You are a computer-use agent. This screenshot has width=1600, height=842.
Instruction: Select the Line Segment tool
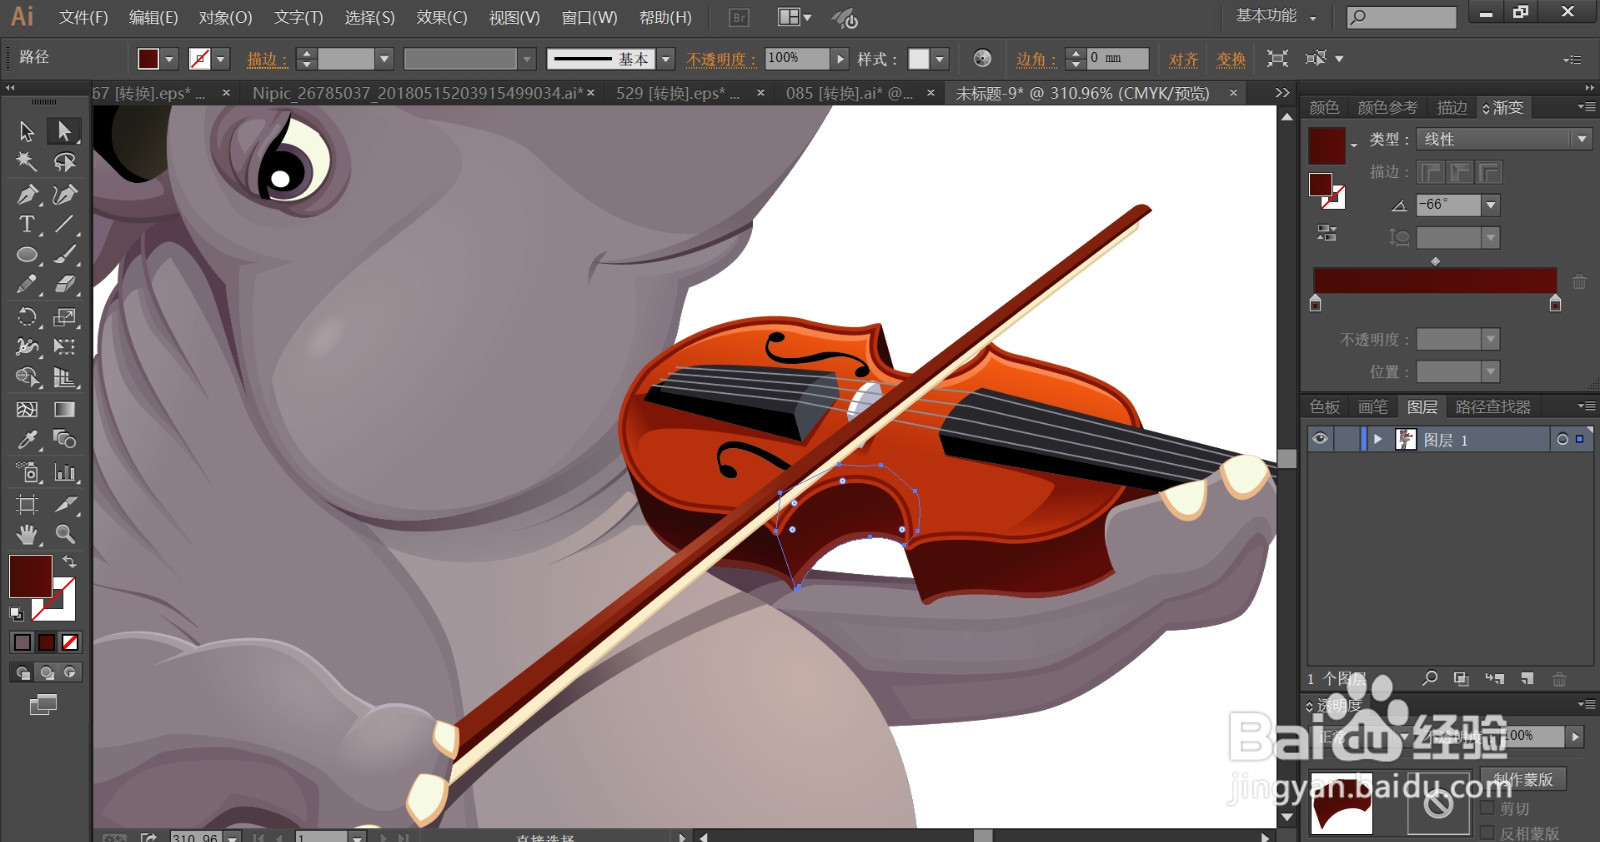64,224
